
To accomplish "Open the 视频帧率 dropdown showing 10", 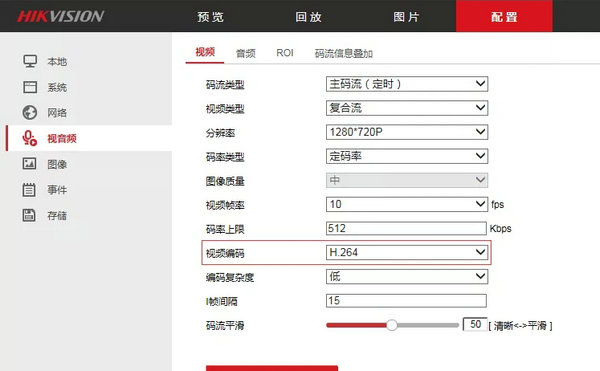I will (407, 204).
